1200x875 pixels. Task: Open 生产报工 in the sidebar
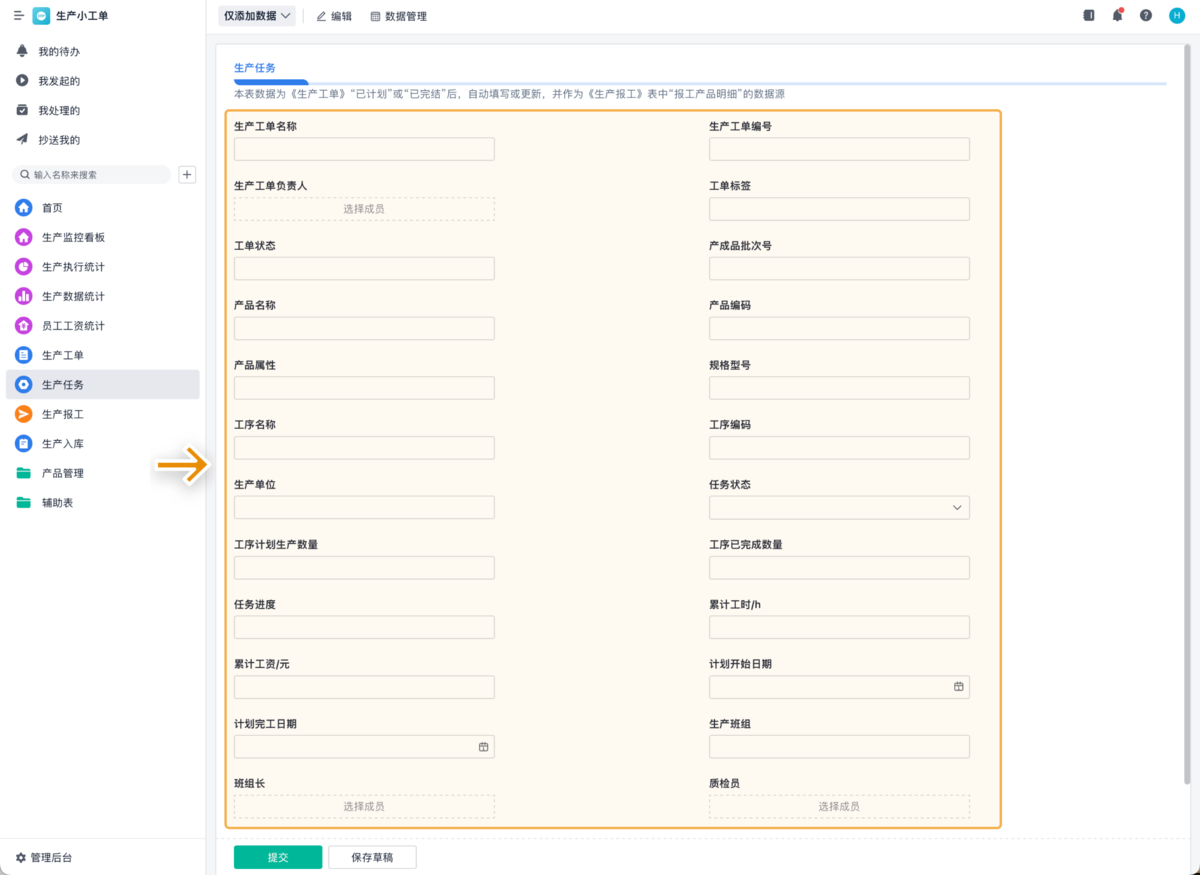103,414
